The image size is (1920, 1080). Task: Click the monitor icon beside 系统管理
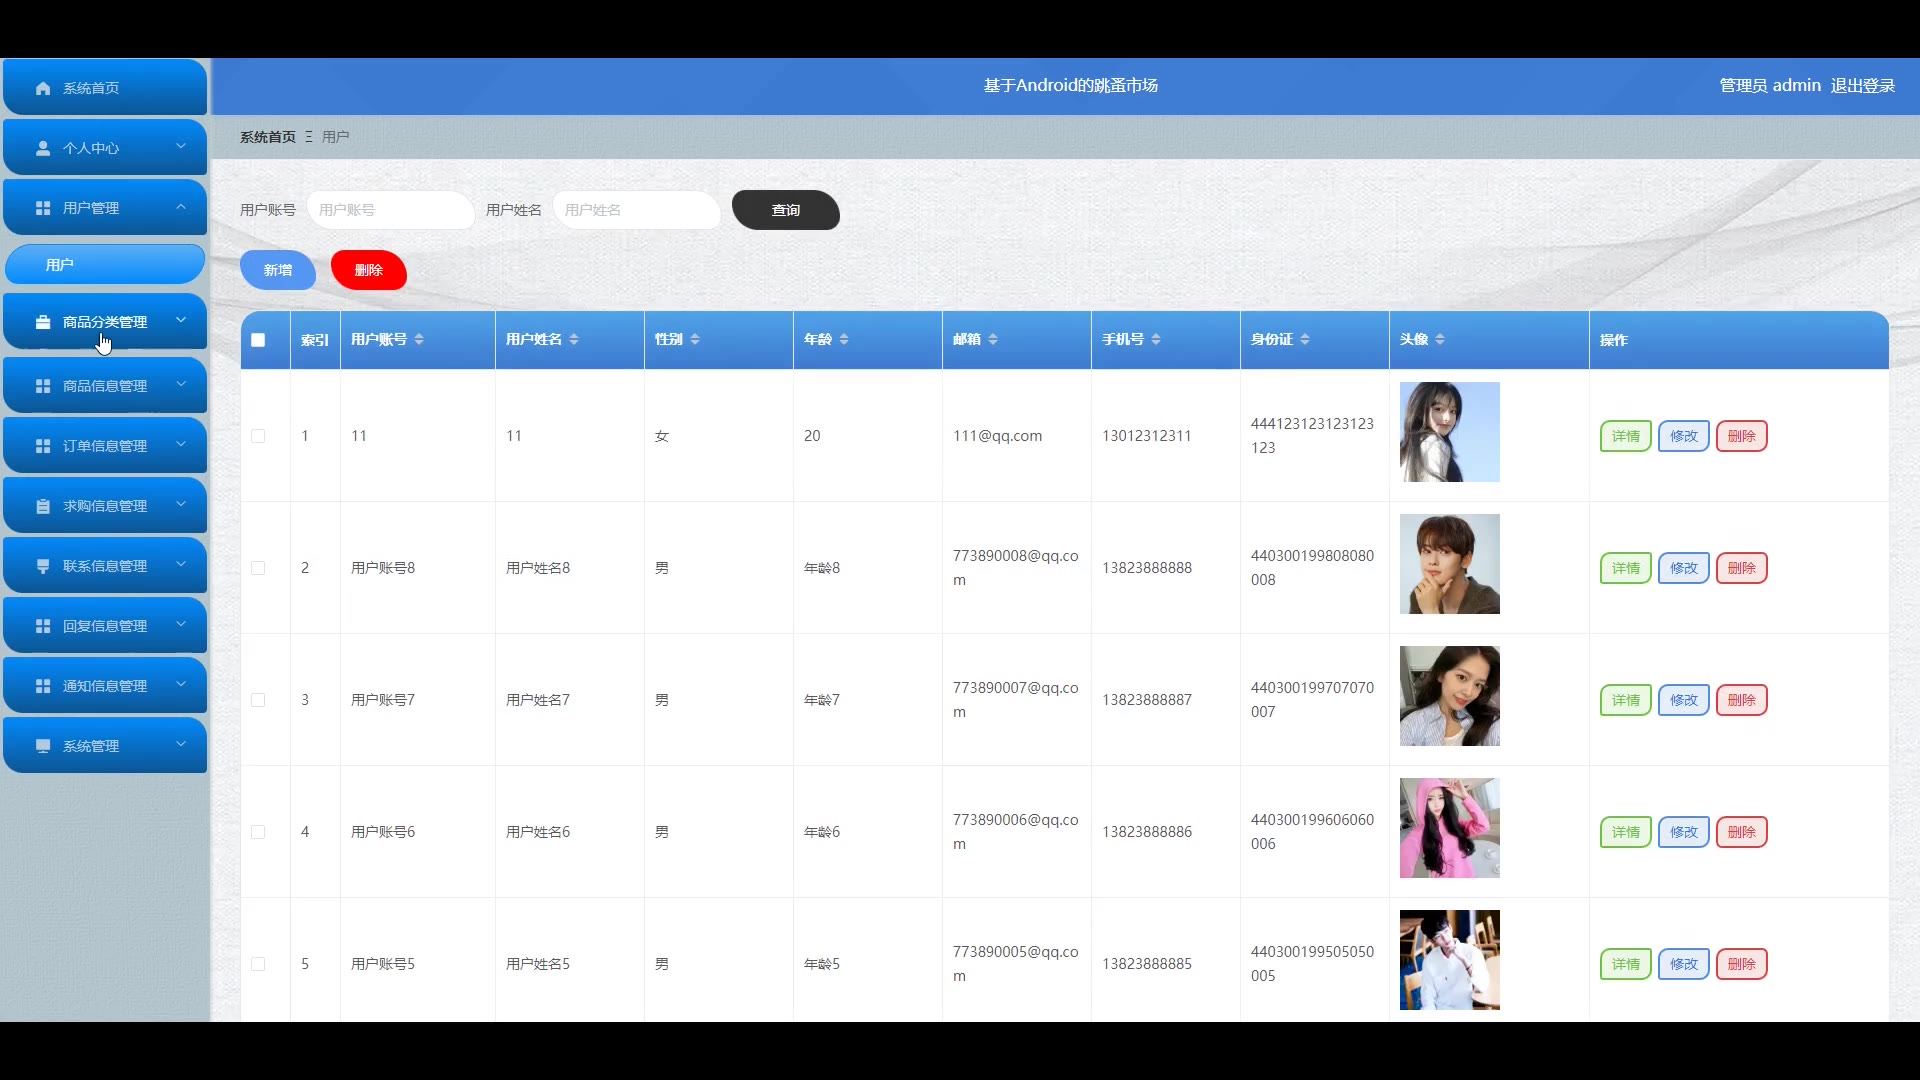pos(43,746)
